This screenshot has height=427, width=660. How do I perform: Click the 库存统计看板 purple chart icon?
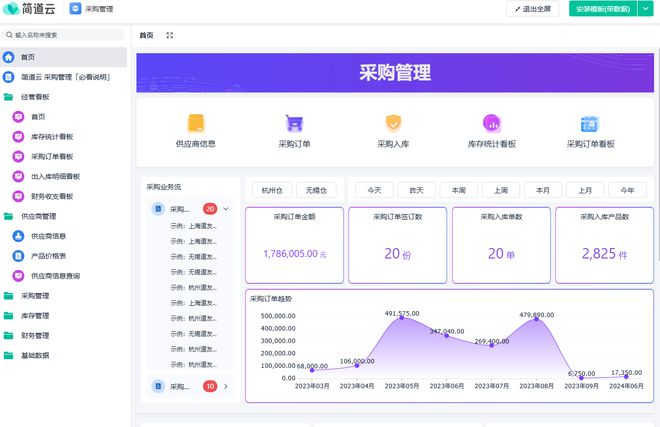pos(492,123)
